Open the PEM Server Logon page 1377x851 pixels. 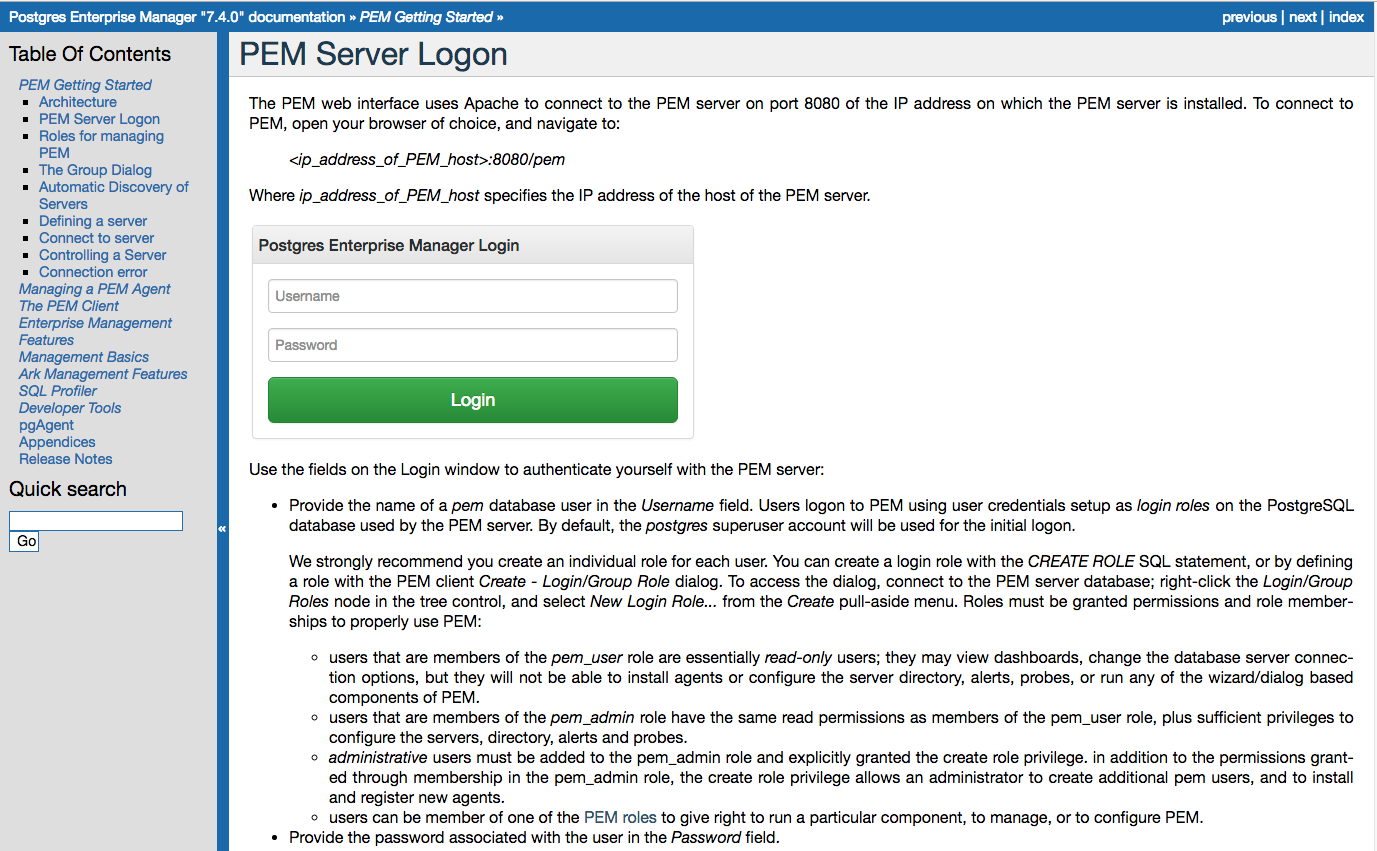coord(98,118)
